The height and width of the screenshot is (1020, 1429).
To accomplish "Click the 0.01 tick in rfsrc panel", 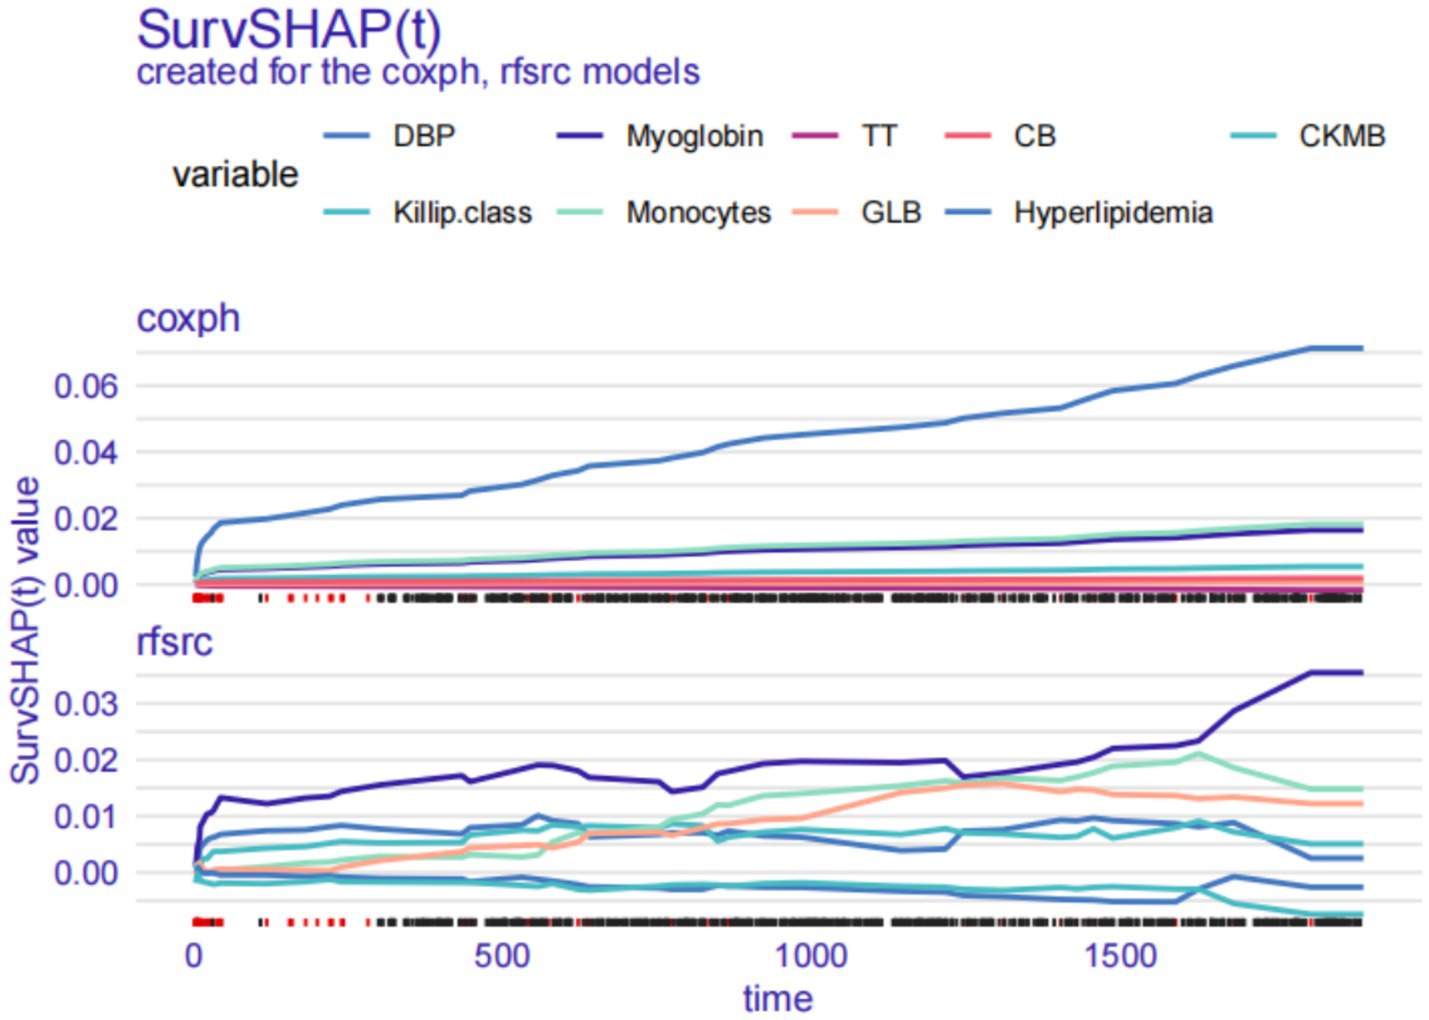I will (86, 816).
